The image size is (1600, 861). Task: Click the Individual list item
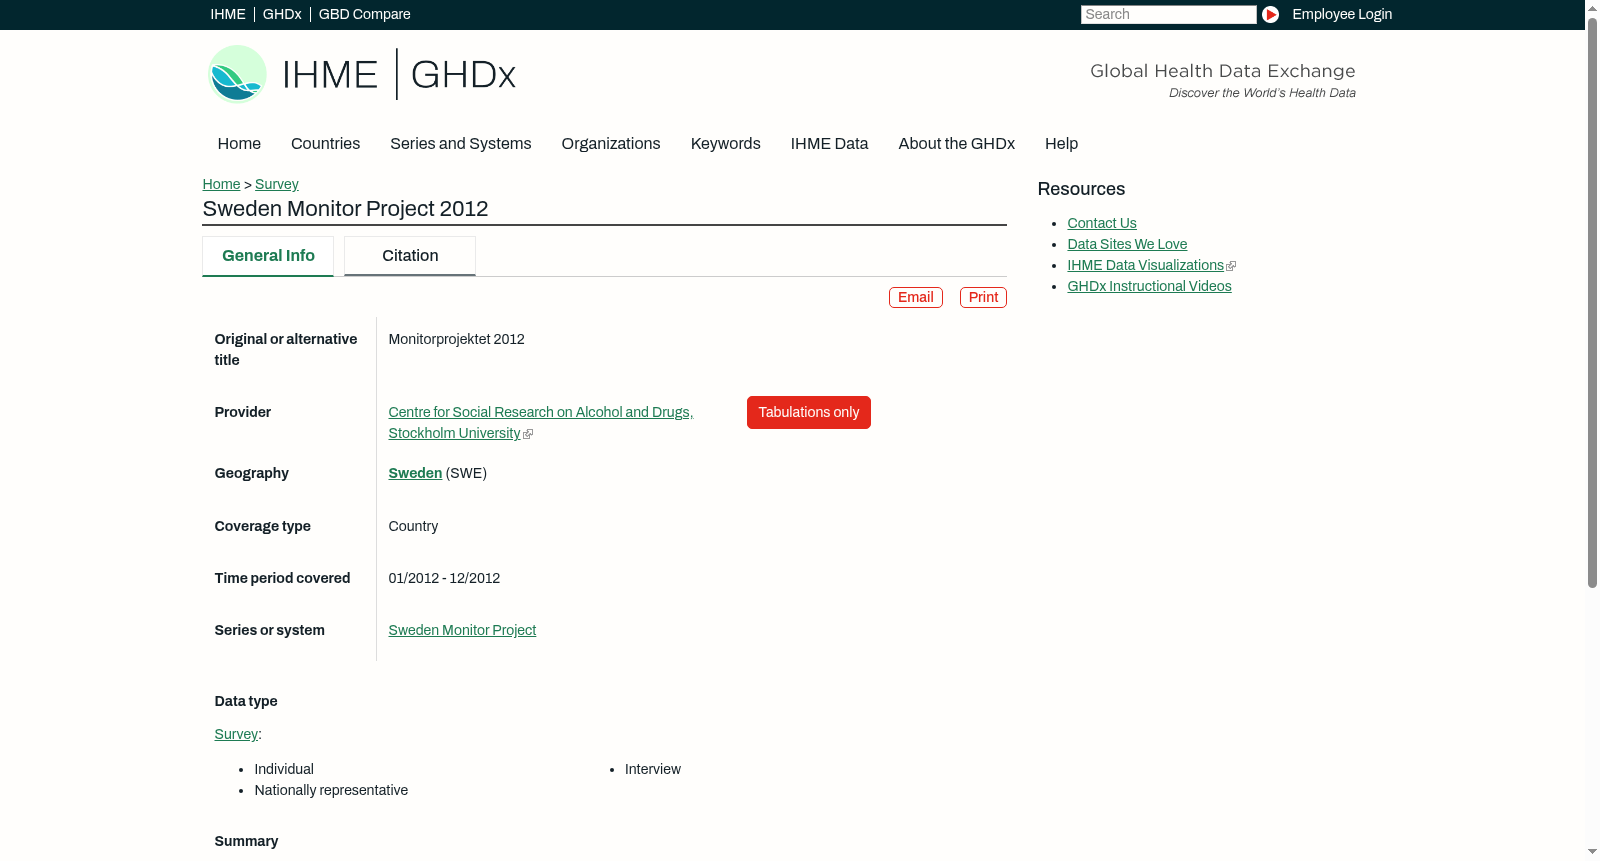[284, 769]
